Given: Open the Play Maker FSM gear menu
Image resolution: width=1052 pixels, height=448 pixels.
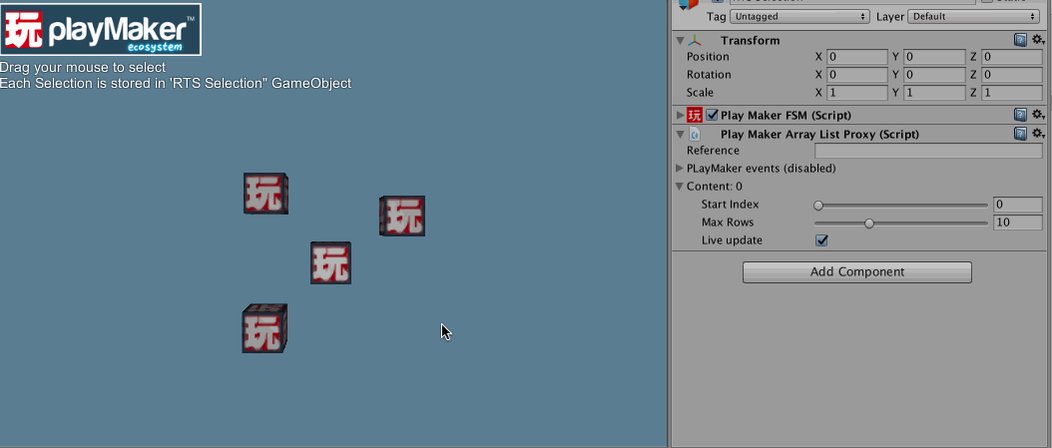Looking at the screenshot, I should 1038,115.
